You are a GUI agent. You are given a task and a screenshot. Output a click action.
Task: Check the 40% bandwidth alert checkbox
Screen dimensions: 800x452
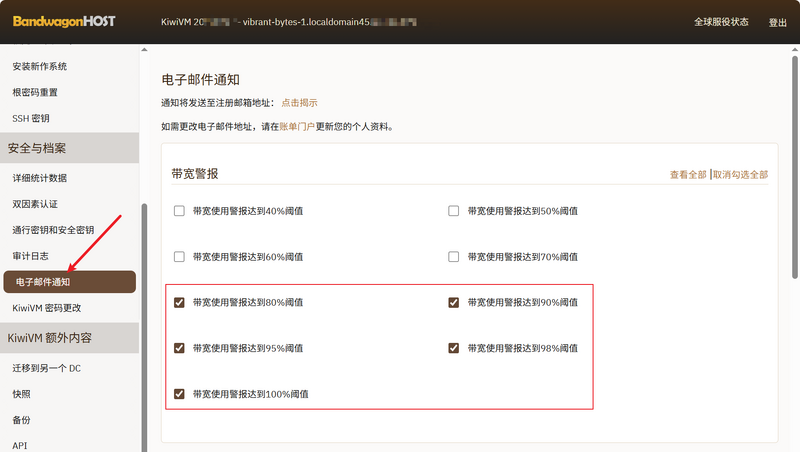pyautogui.click(x=180, y=211)
